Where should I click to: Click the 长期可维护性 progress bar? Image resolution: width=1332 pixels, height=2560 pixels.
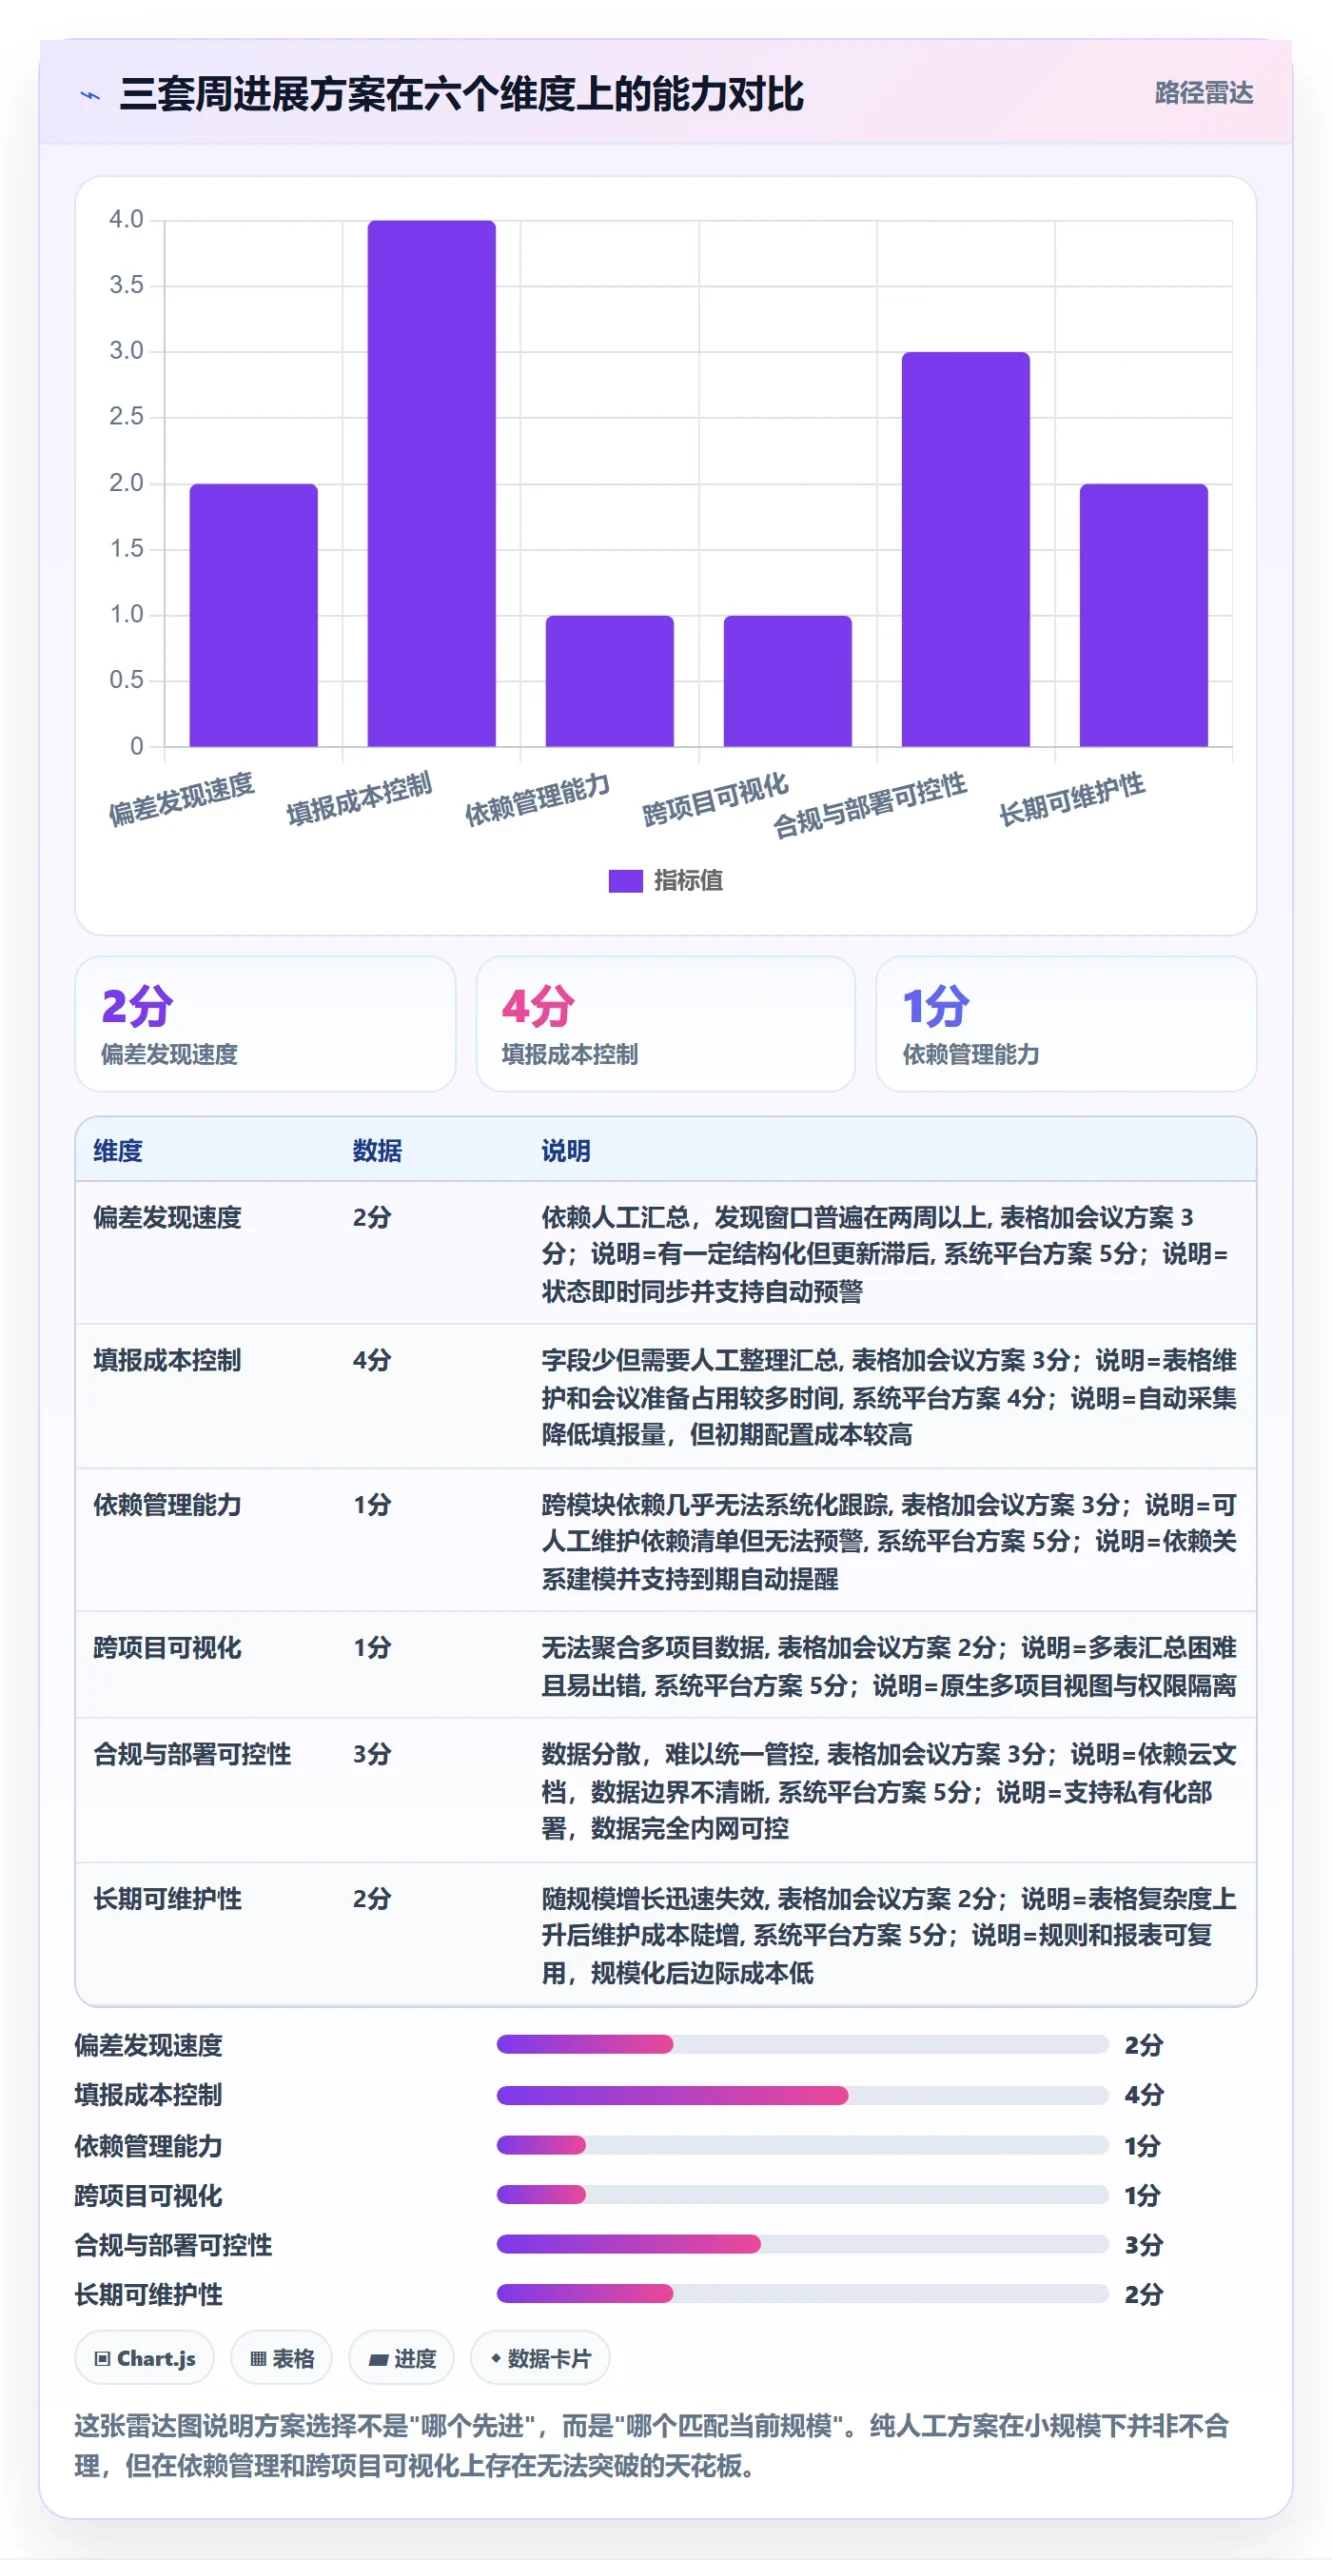click(802, 2293)
